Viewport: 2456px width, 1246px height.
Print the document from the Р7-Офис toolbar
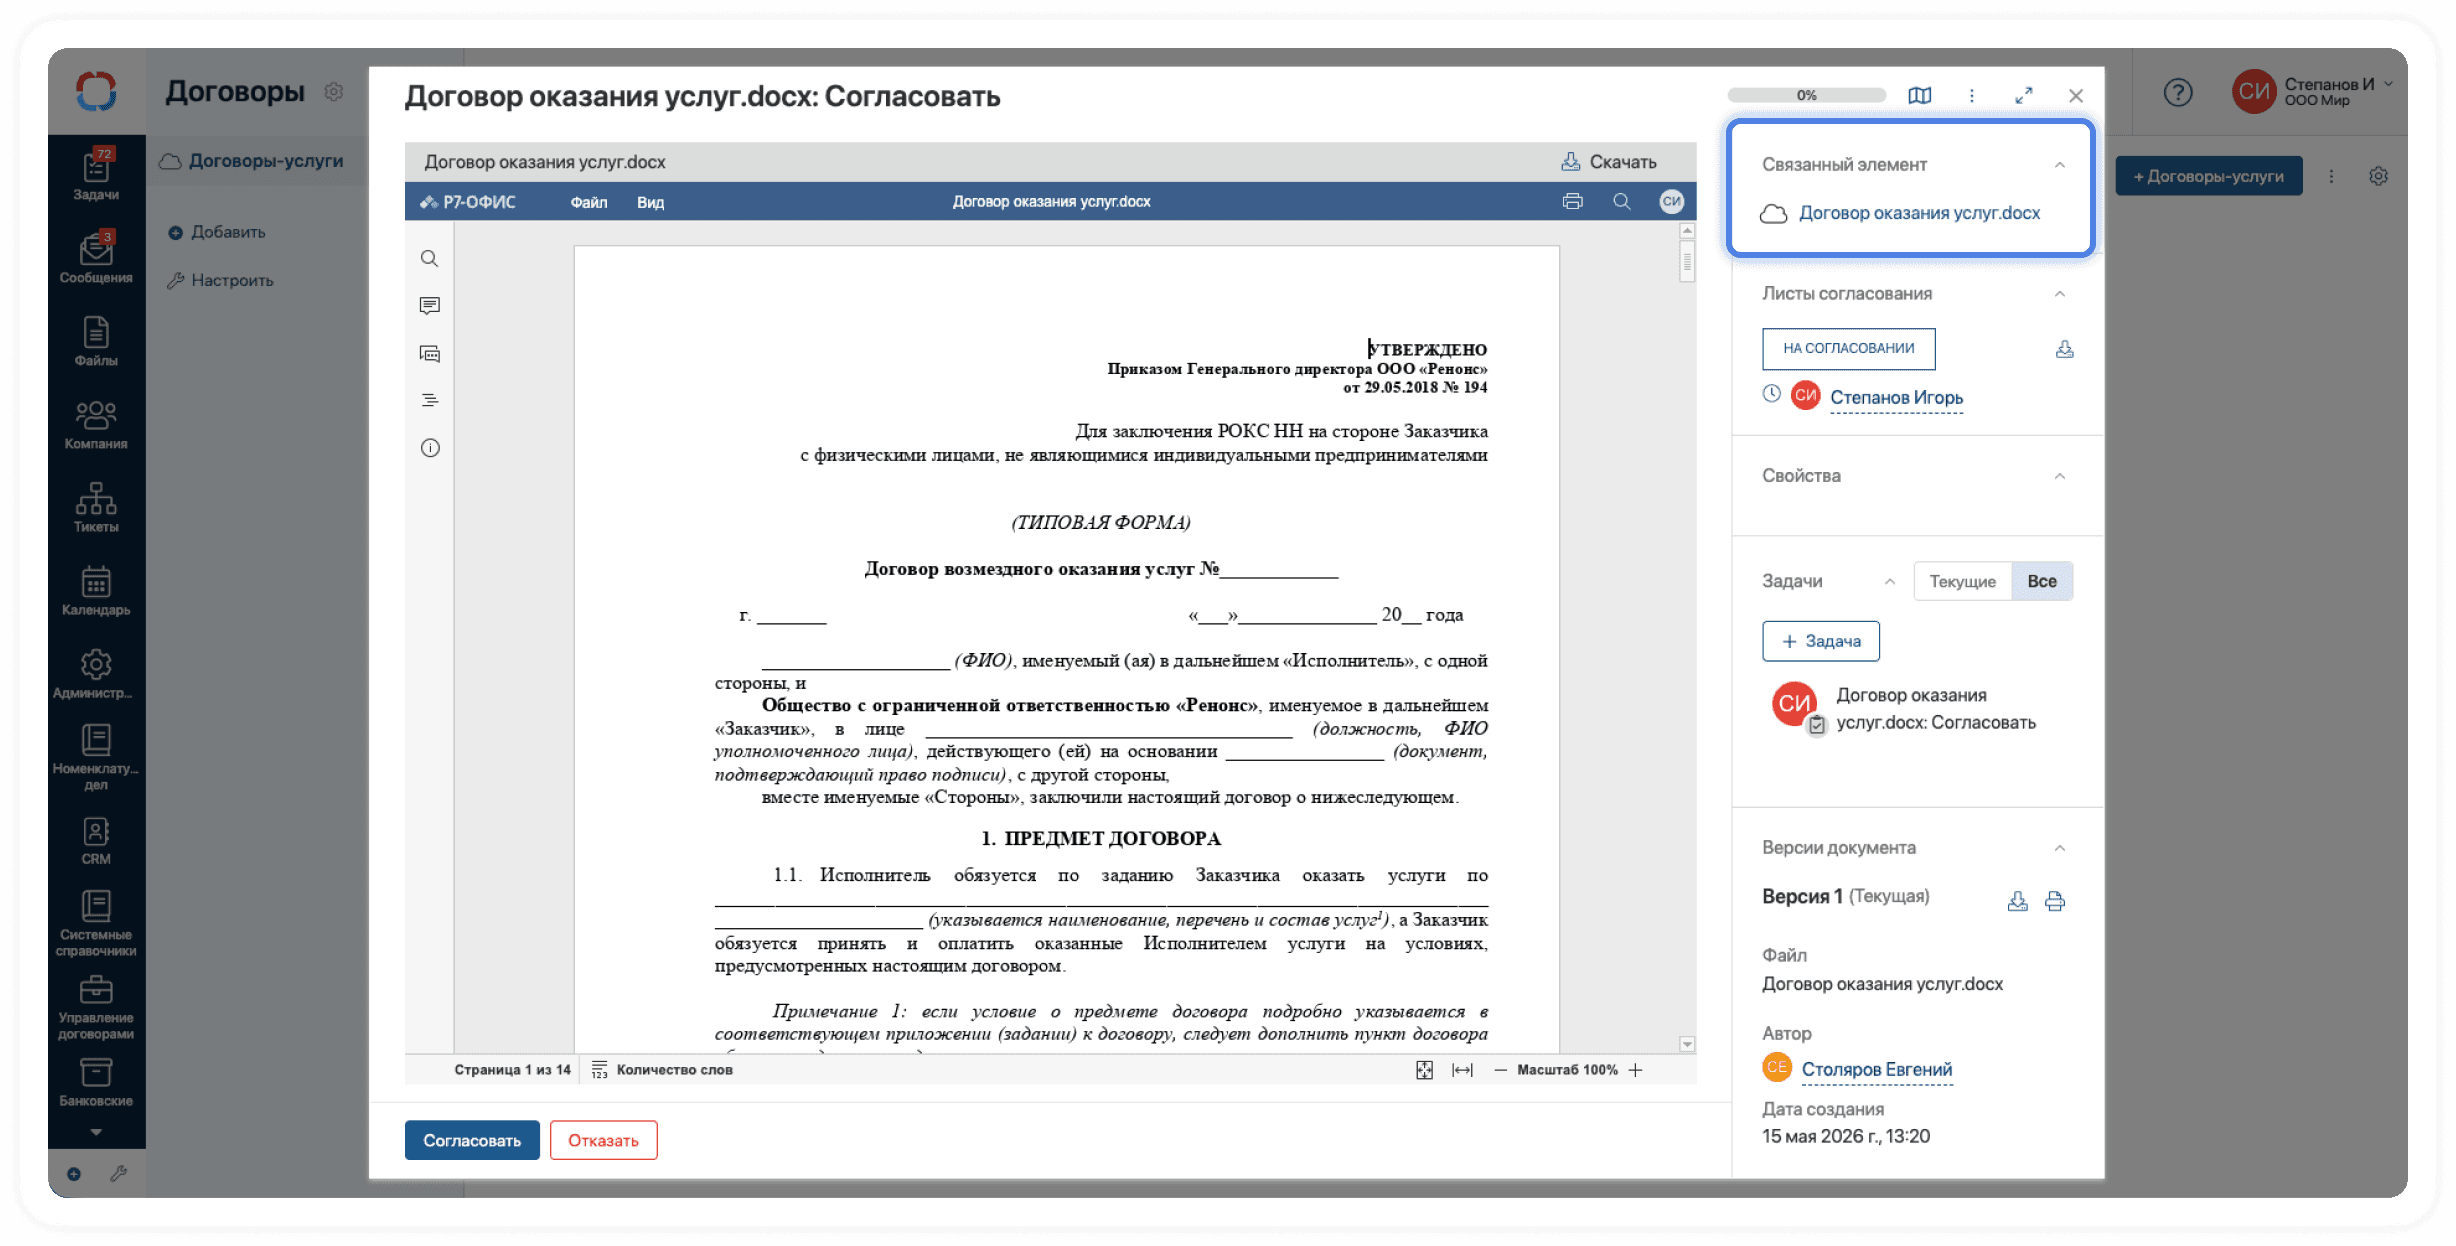(x=1573, y=201)
